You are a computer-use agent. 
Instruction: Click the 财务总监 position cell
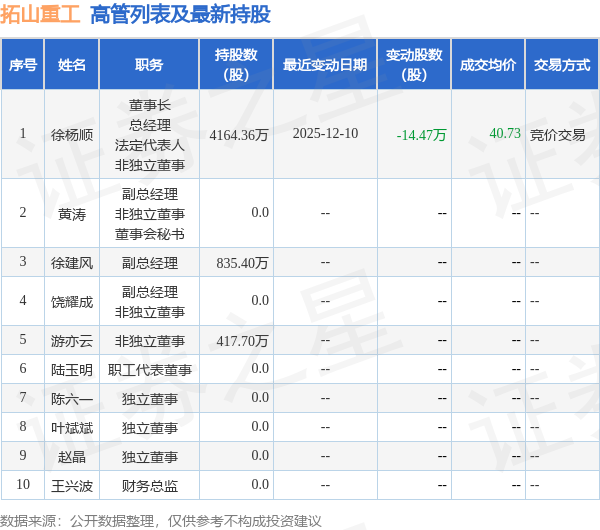pos(149,486)
